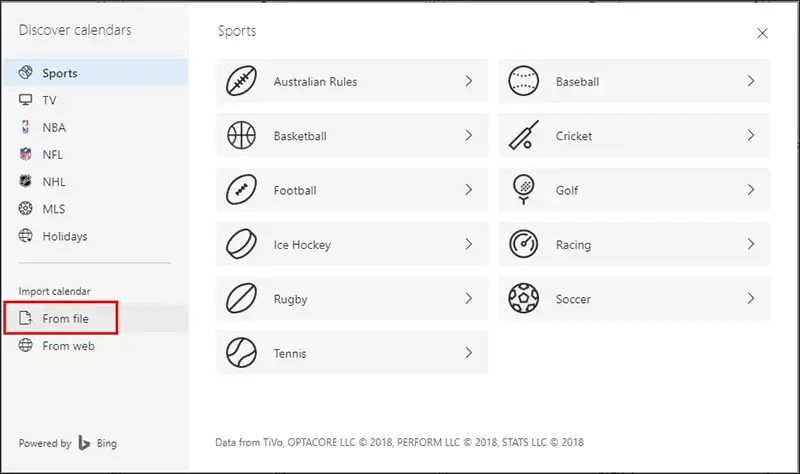Viewport: 800px width, 474px height.
Task: Open the Holidays calendars category
Action: coord(64,236)
